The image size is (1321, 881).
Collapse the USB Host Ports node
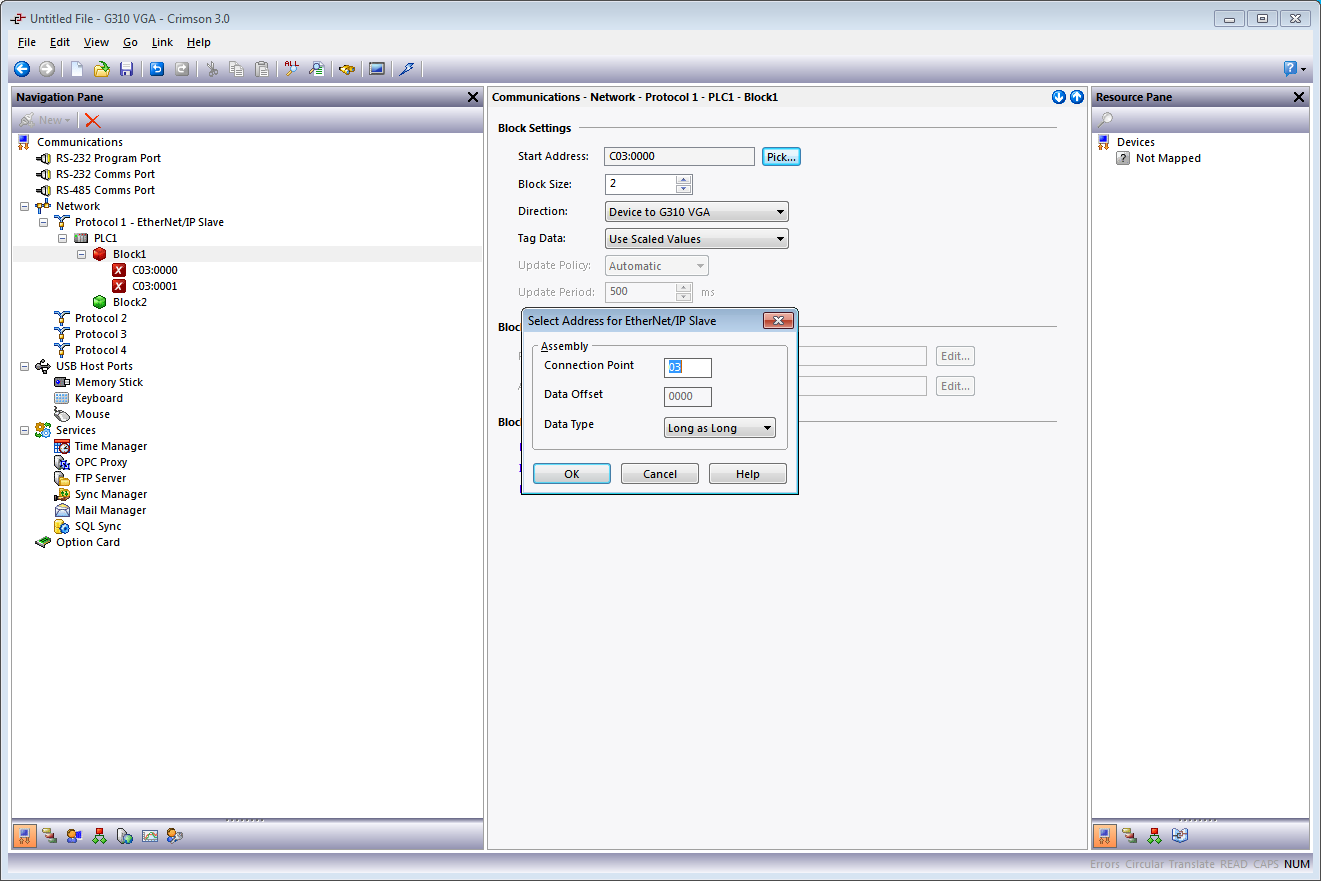click(x=24, y=366)
